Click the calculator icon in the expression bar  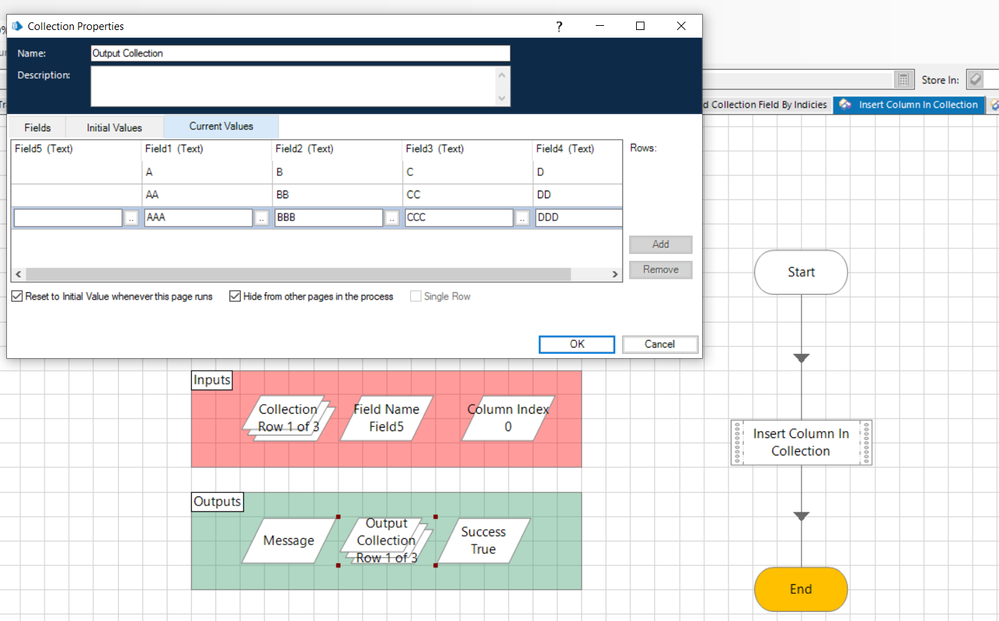tap(903, 80)
